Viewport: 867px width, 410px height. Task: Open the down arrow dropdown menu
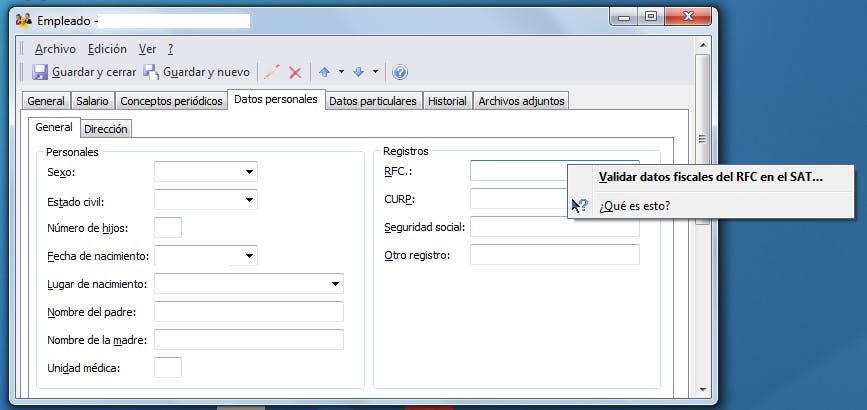375,72
